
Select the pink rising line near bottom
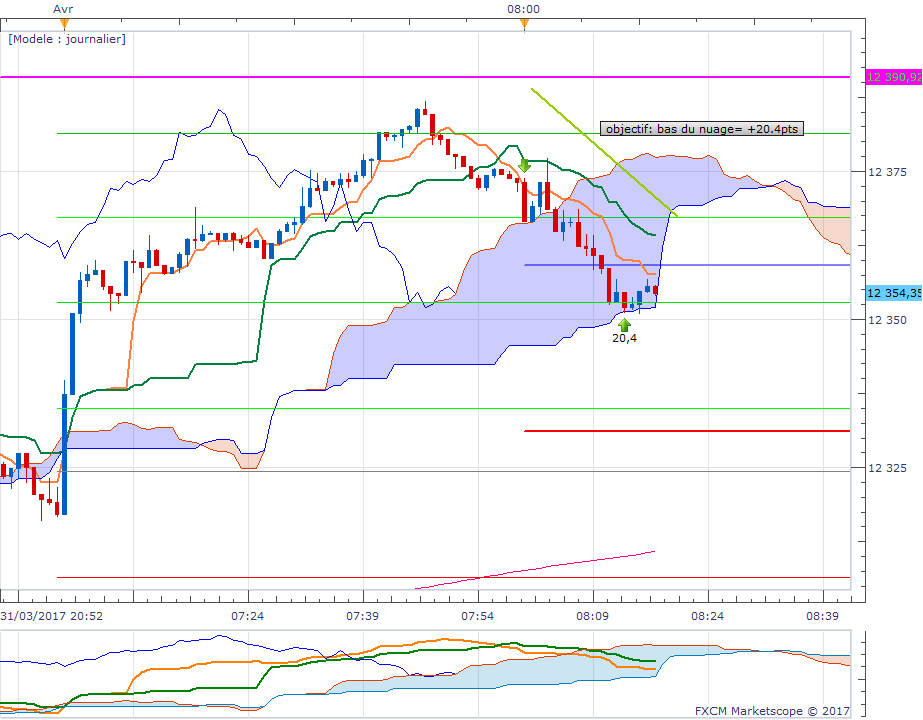535,570
